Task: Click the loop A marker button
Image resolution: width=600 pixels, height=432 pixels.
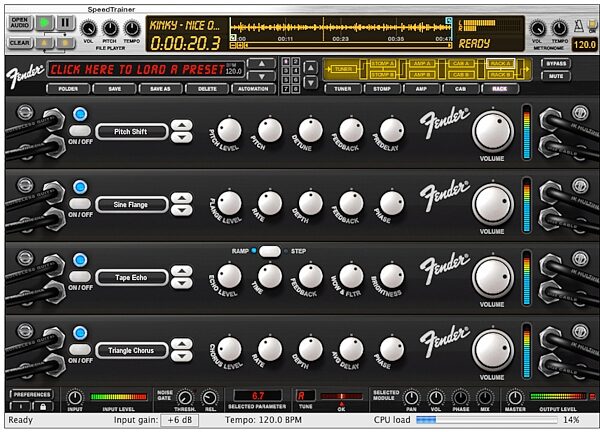Action: pos(45,42)
